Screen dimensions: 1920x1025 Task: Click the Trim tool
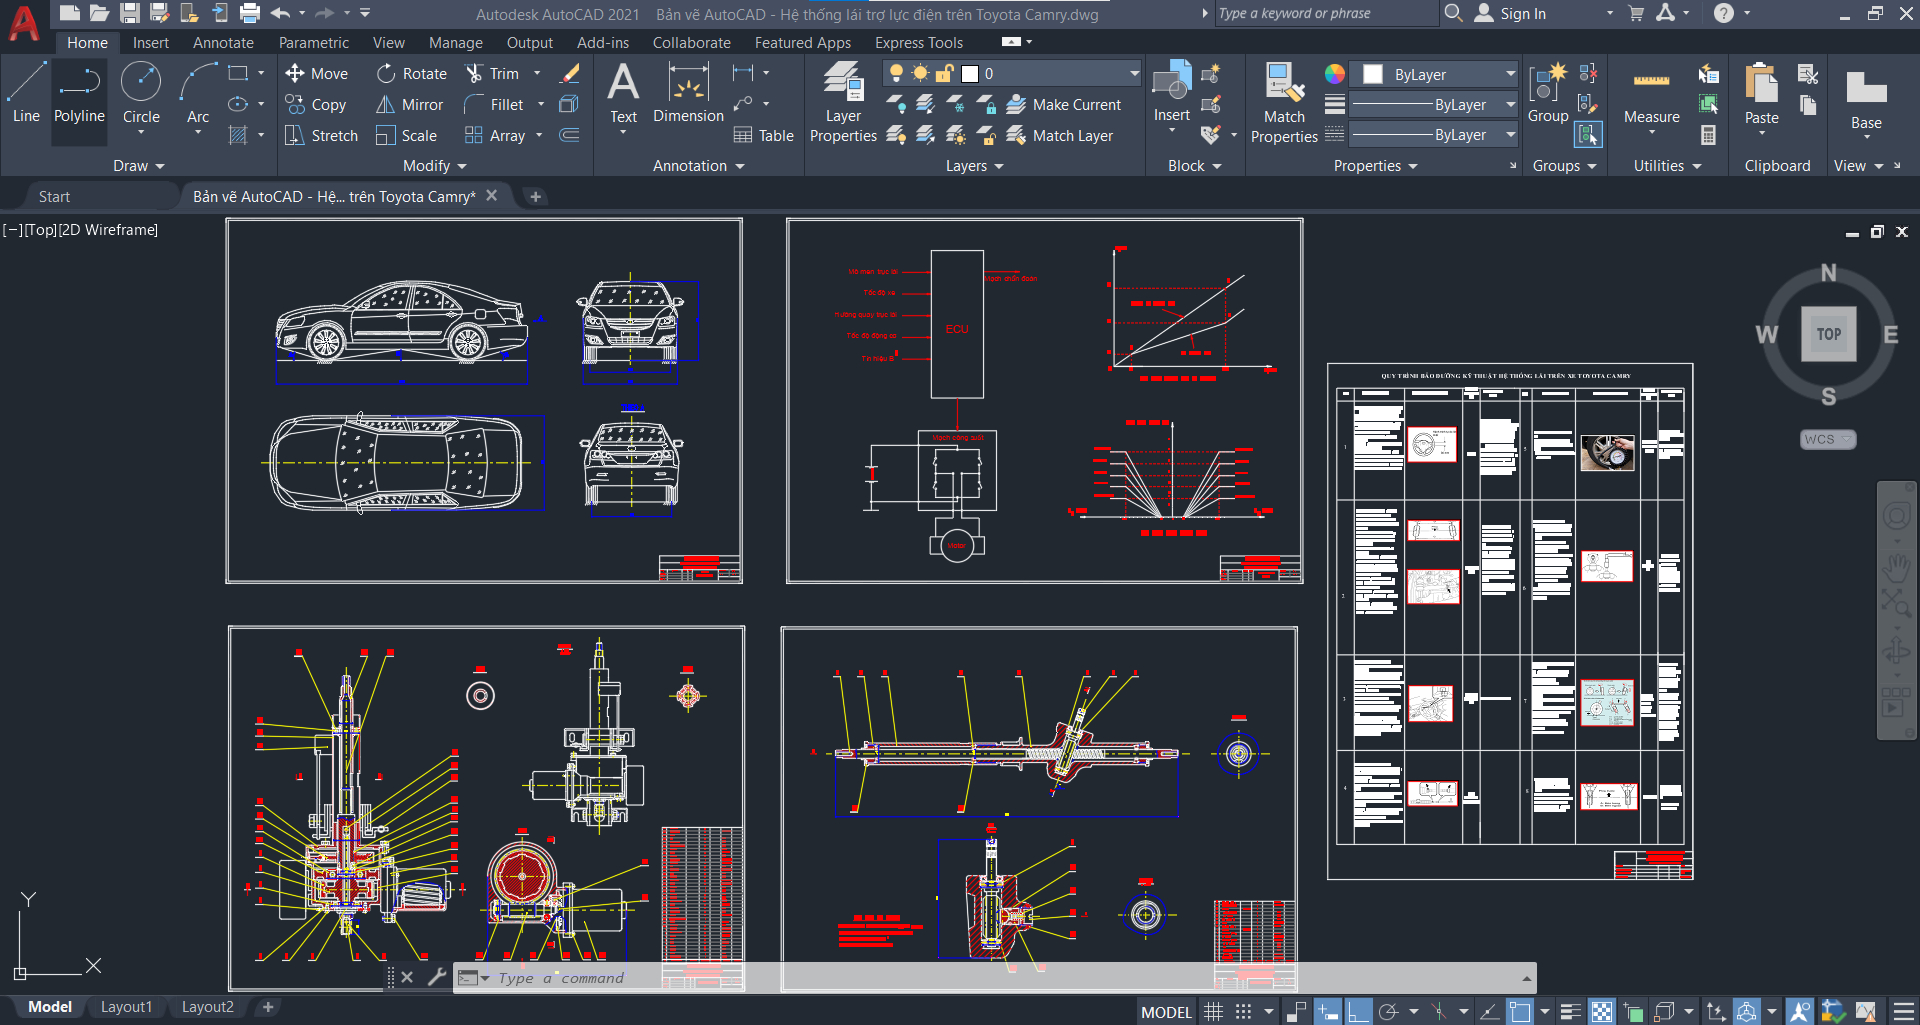click(x=492, y=73)
